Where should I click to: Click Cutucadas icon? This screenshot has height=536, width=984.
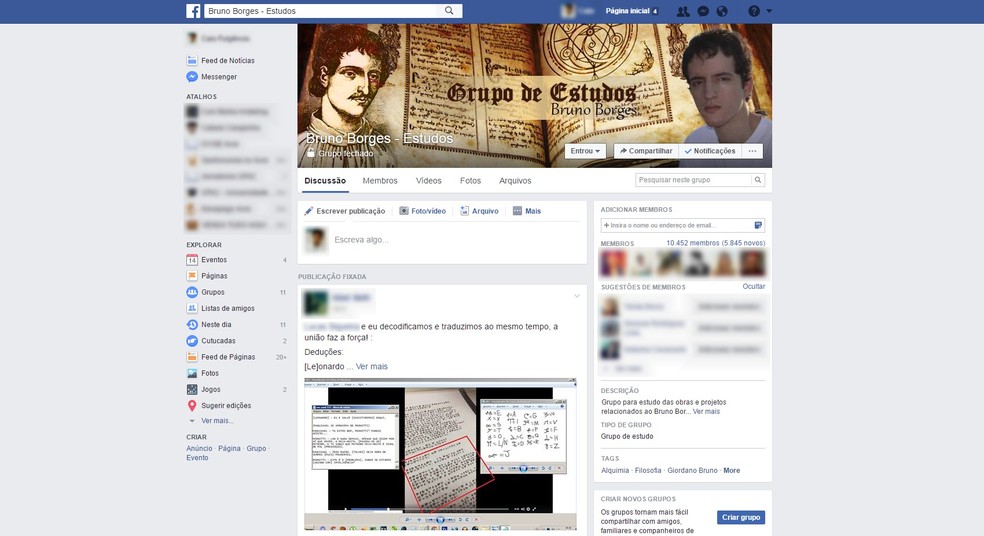click(192, 341)
